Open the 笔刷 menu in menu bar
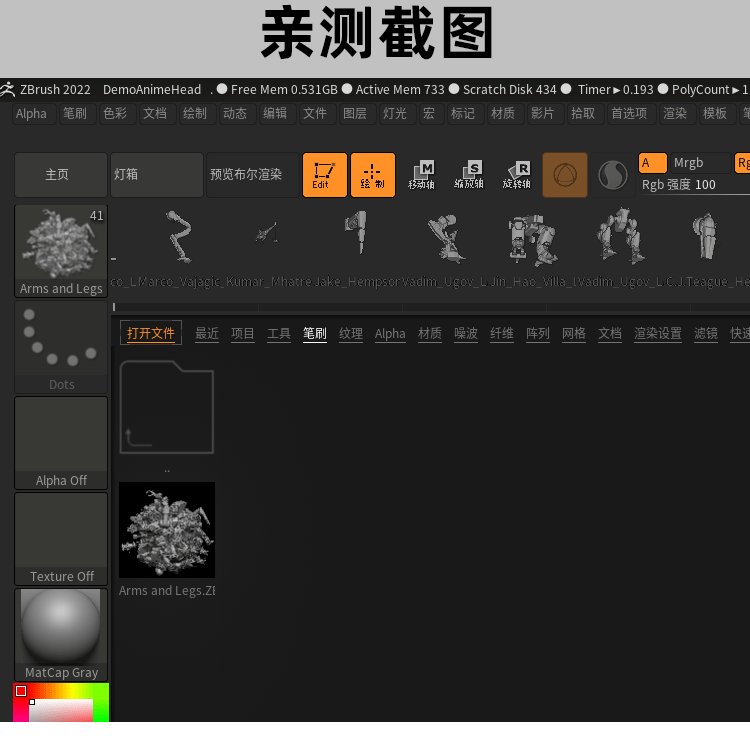750x736 pixels. [x=75, y=114]
